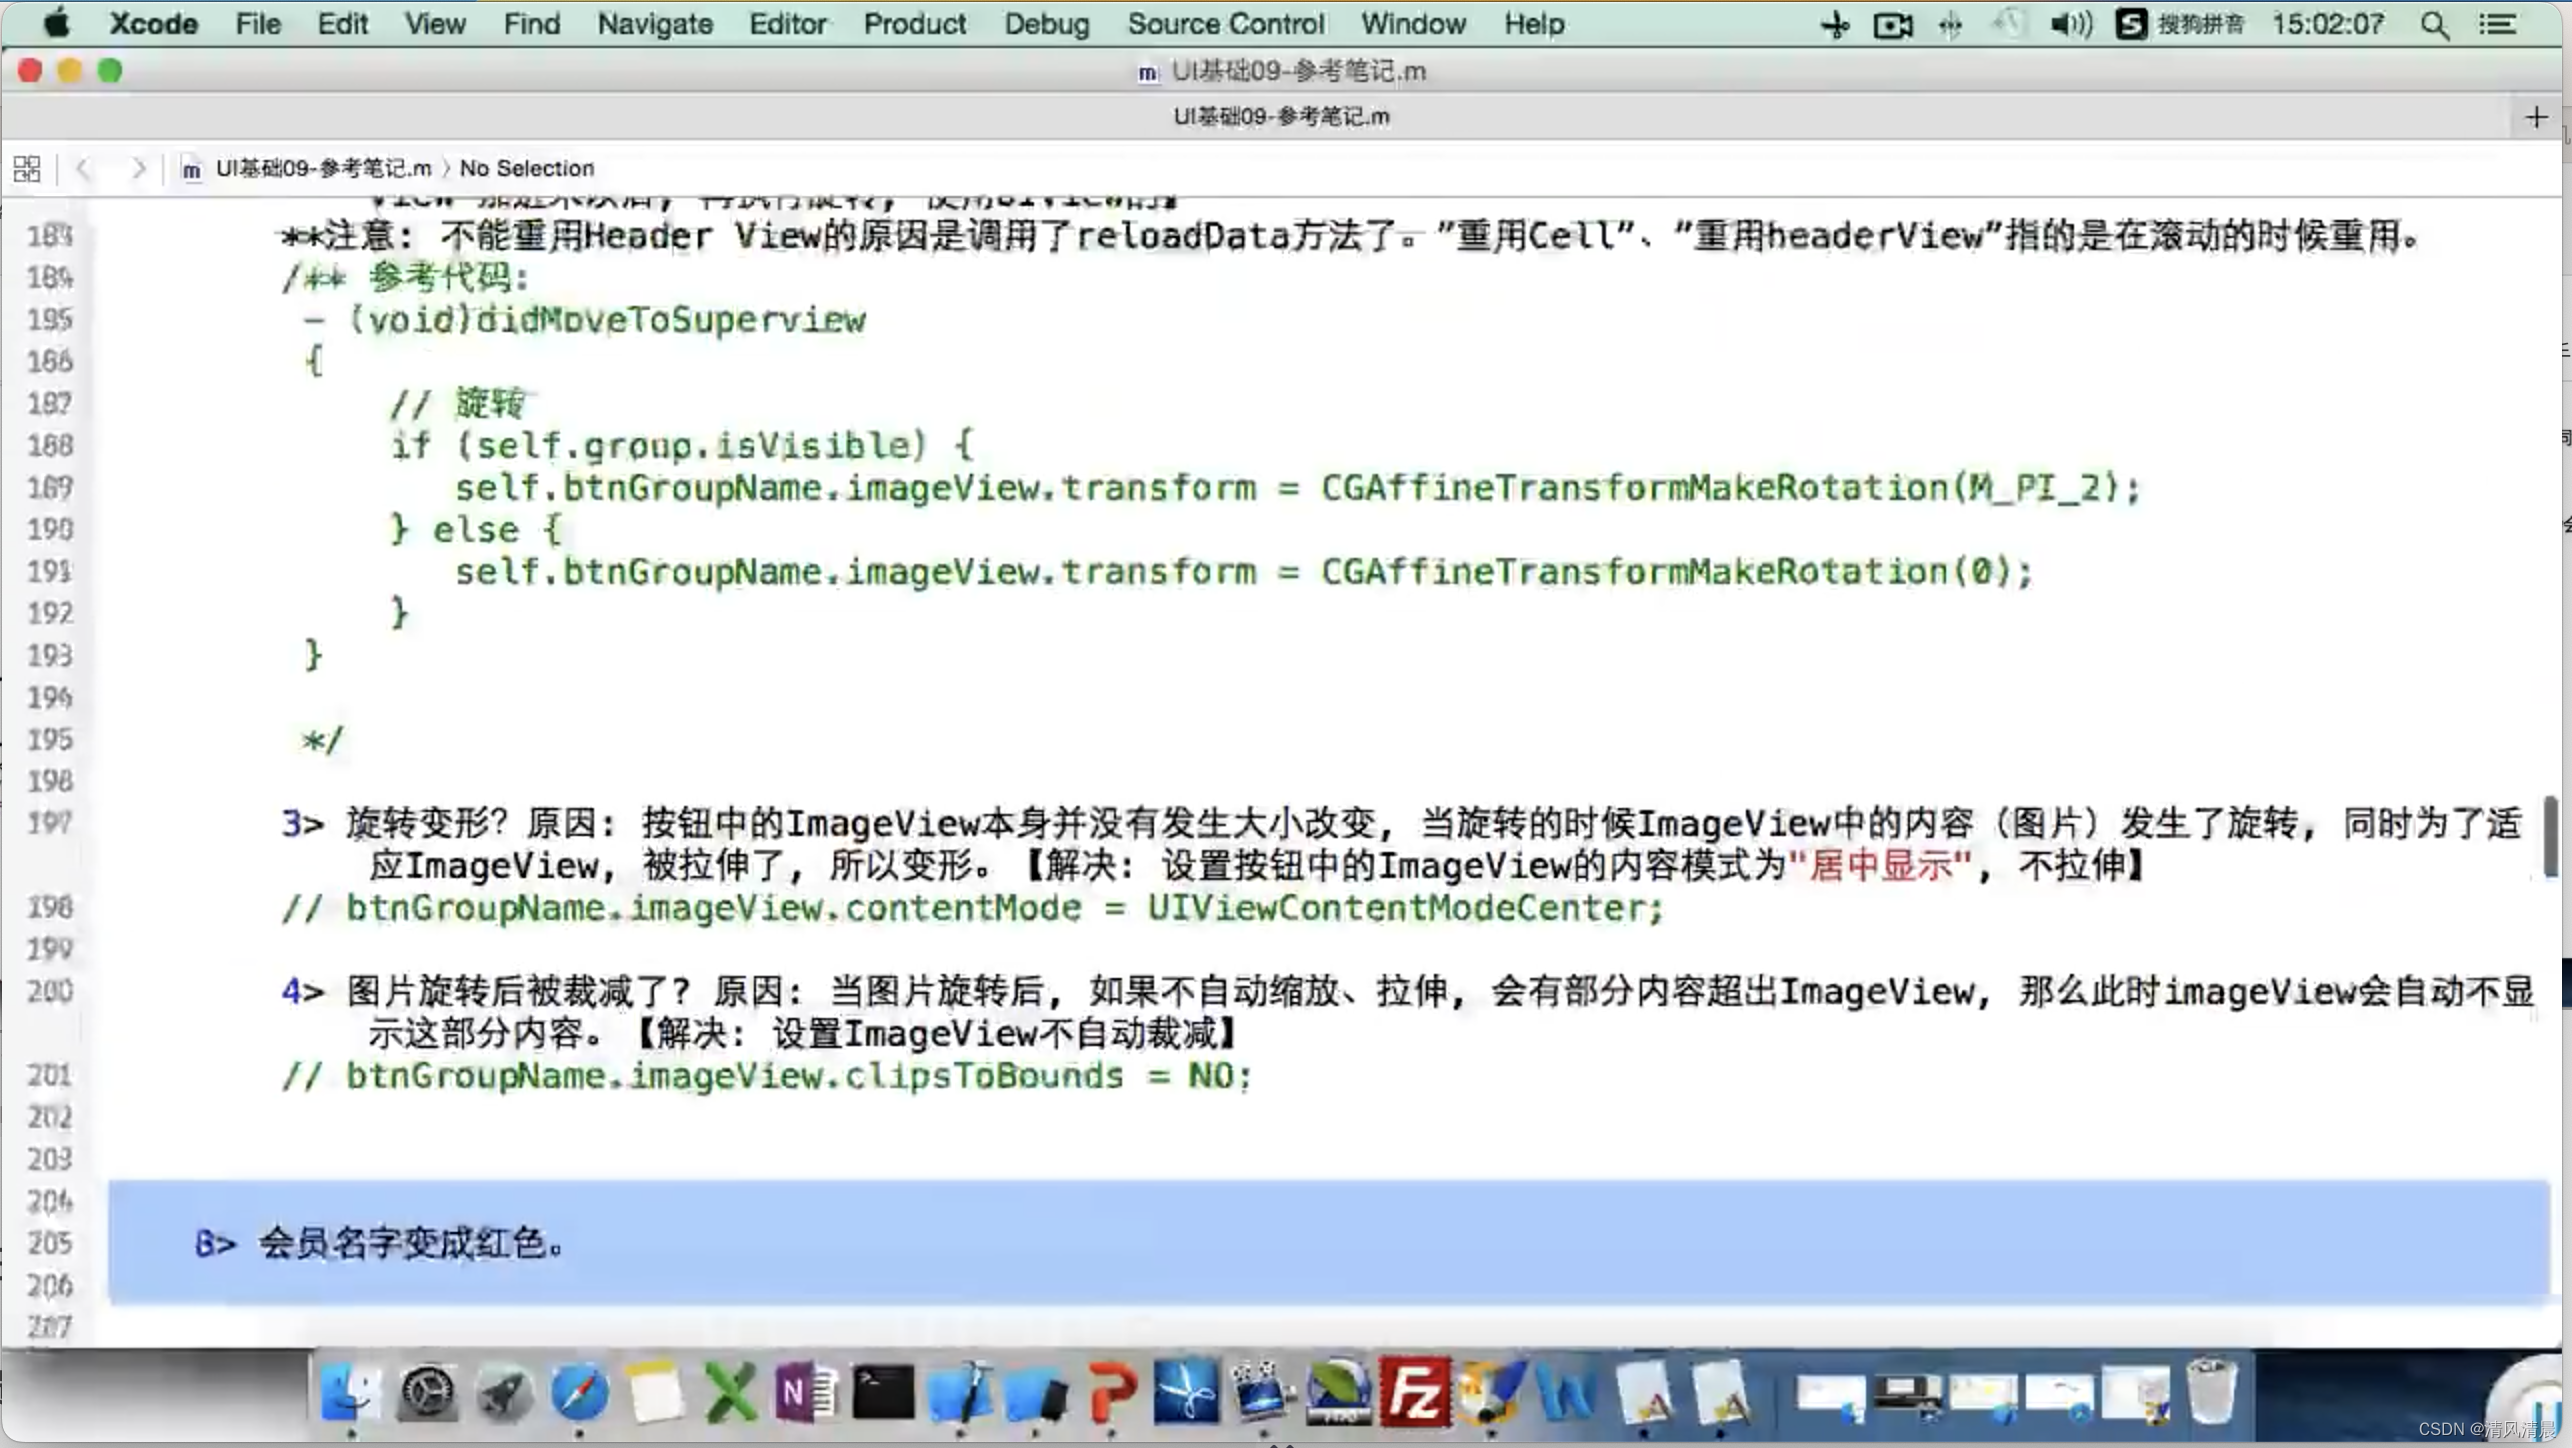2572x1448 pixels.
Task: Click the UIViewContentModeCenter comment line
Action: pos(973,908)
